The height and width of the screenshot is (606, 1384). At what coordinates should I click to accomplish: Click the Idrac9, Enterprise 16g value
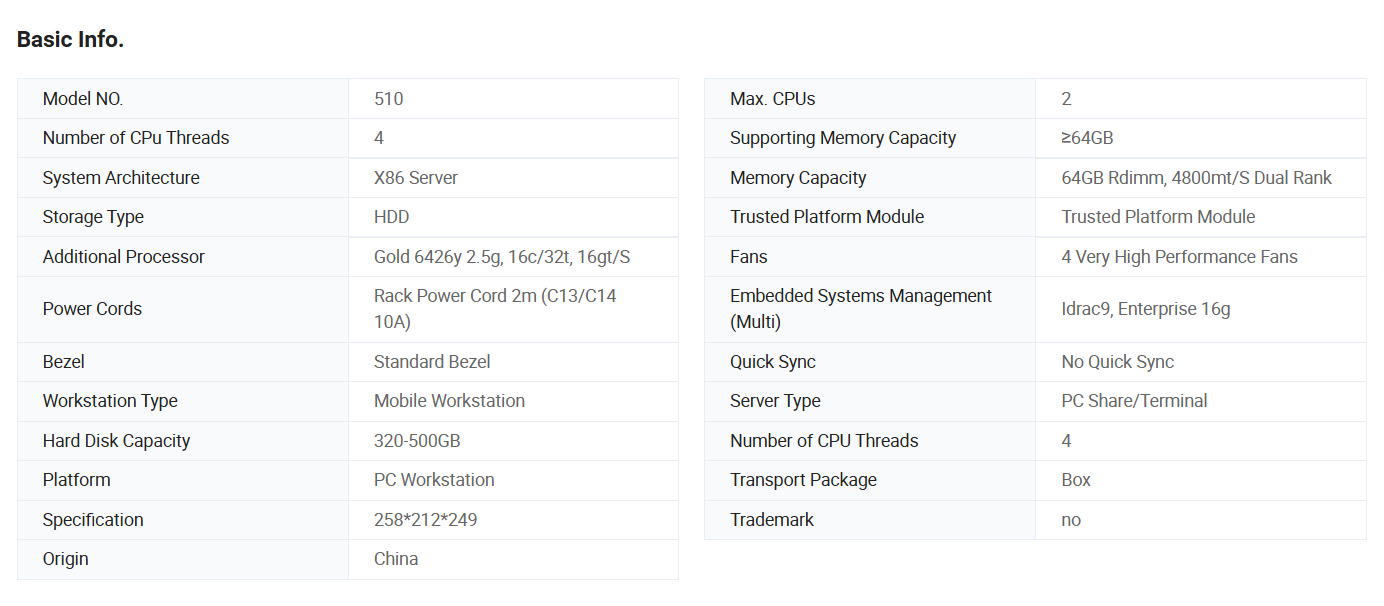tap(1146, 309)
